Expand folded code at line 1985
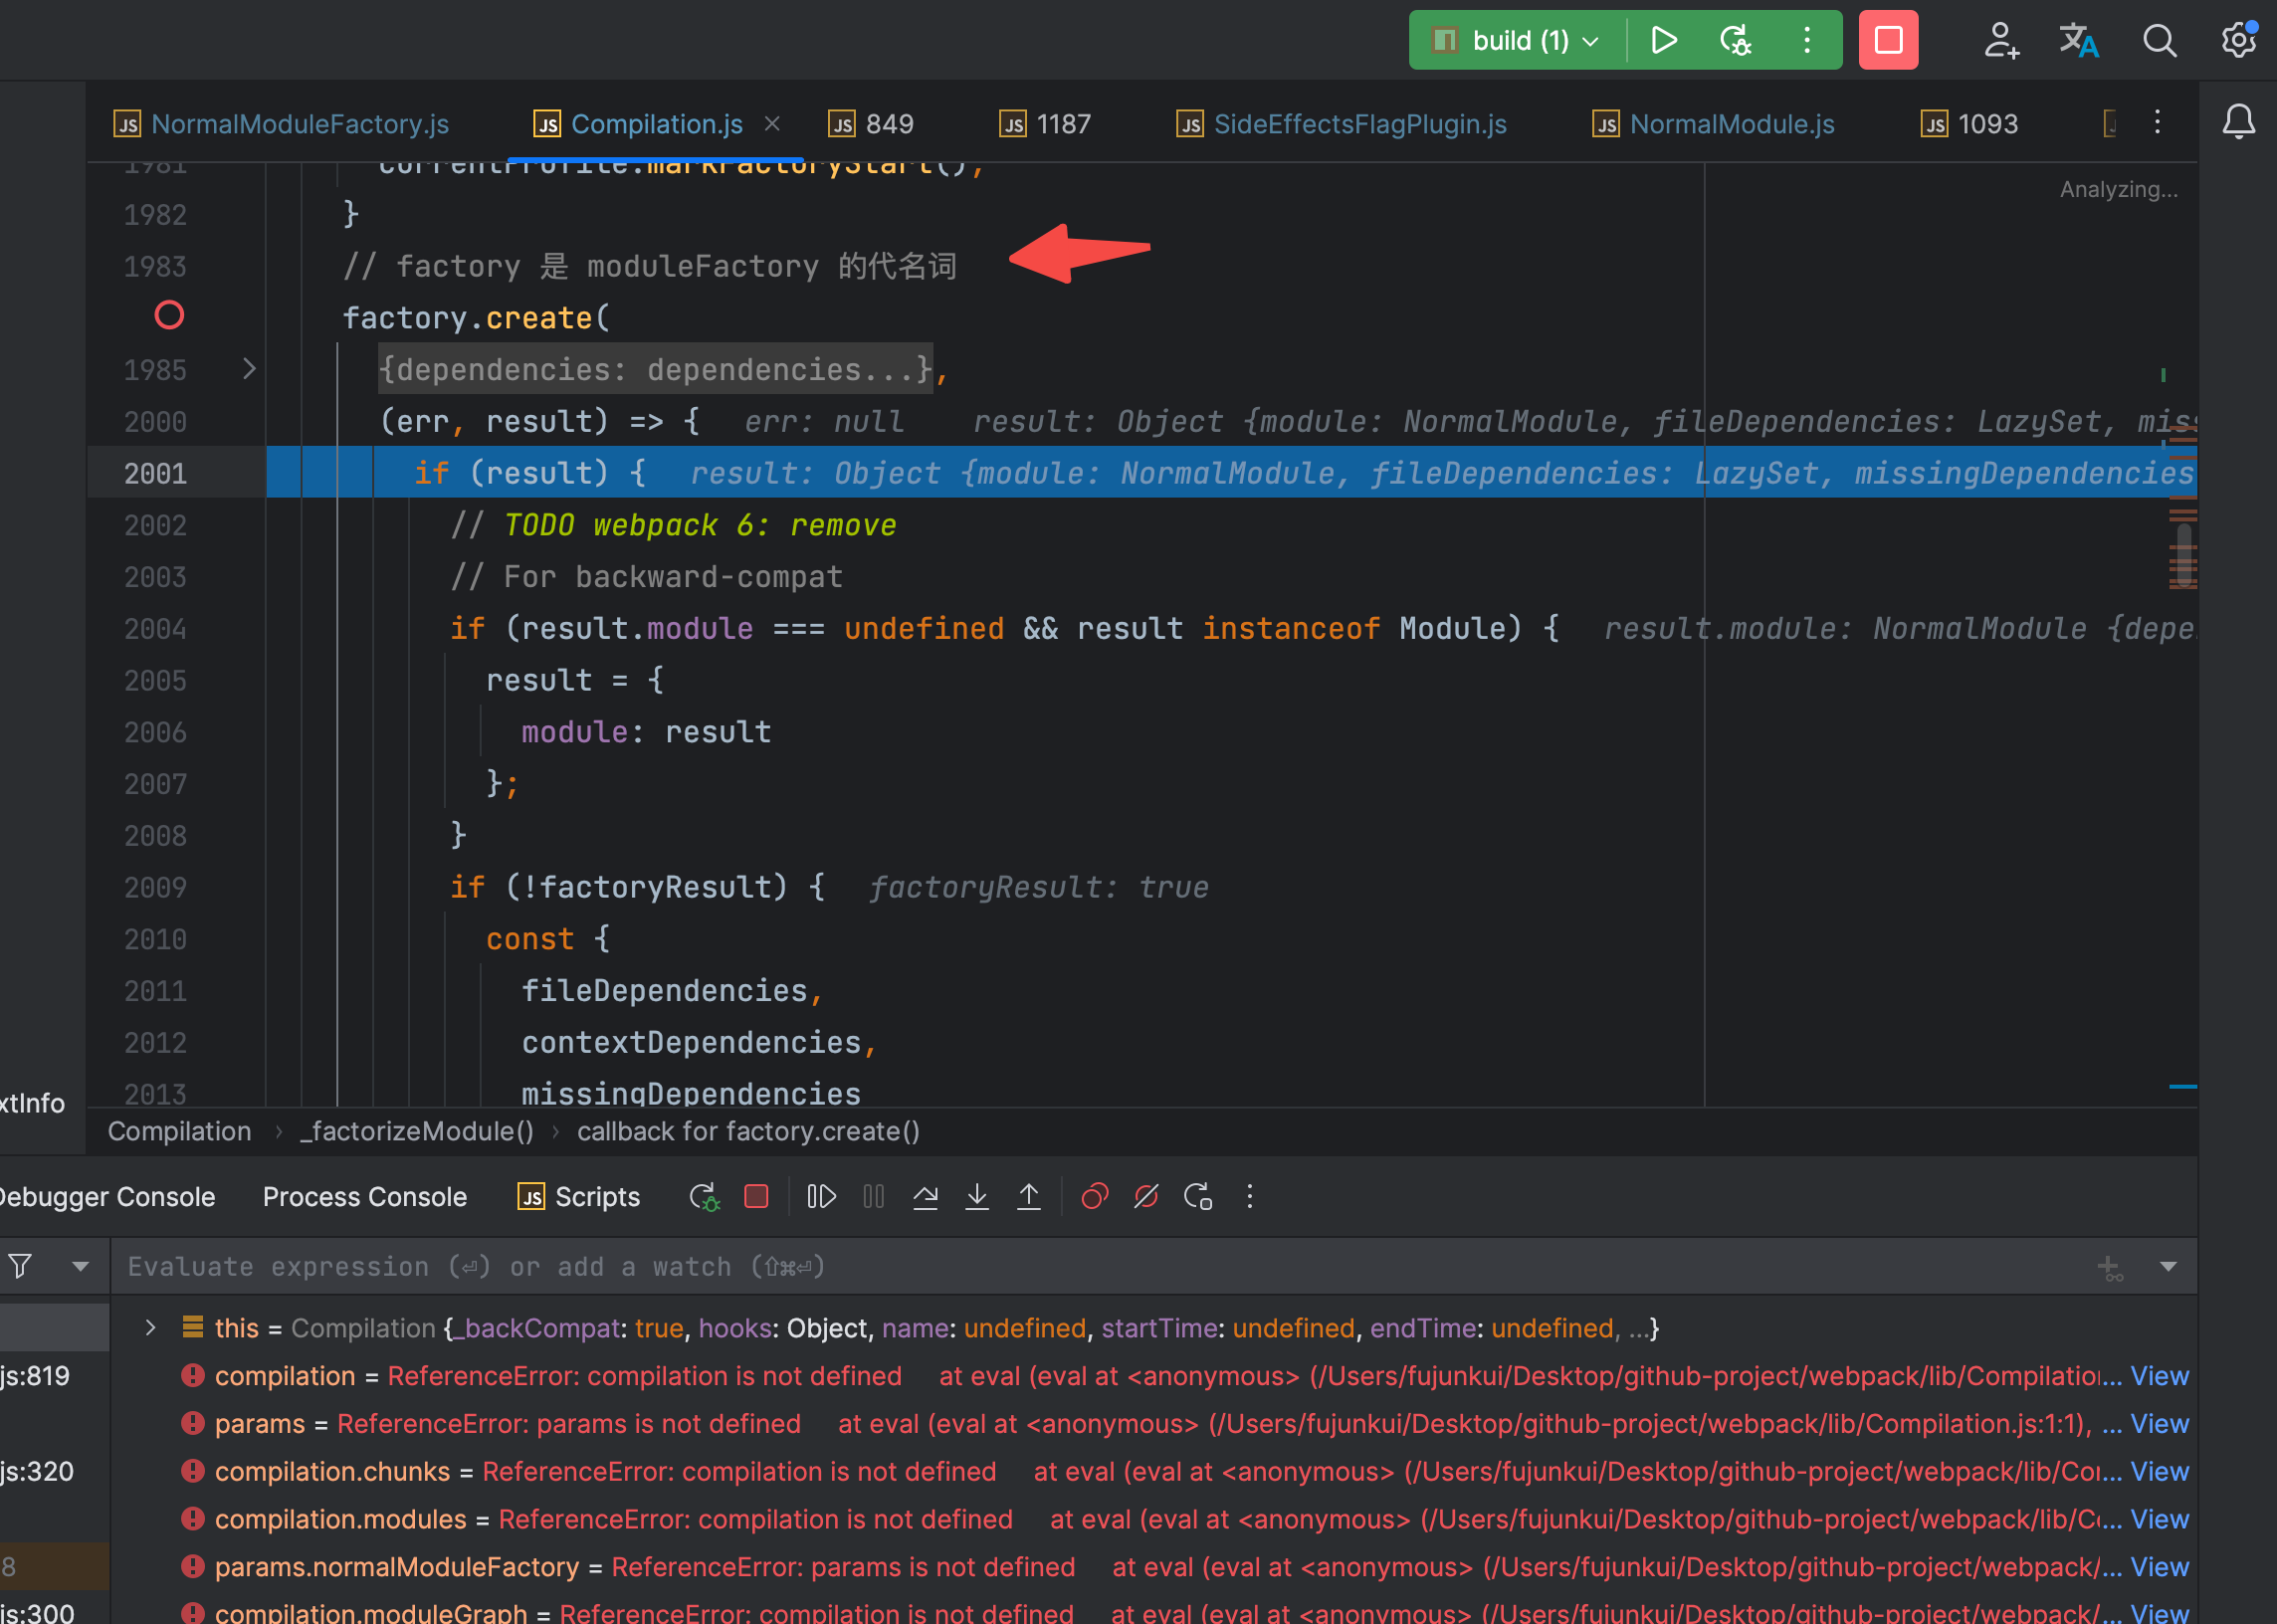Viewport: 2277px width, 1624px height. pos(249,369)
